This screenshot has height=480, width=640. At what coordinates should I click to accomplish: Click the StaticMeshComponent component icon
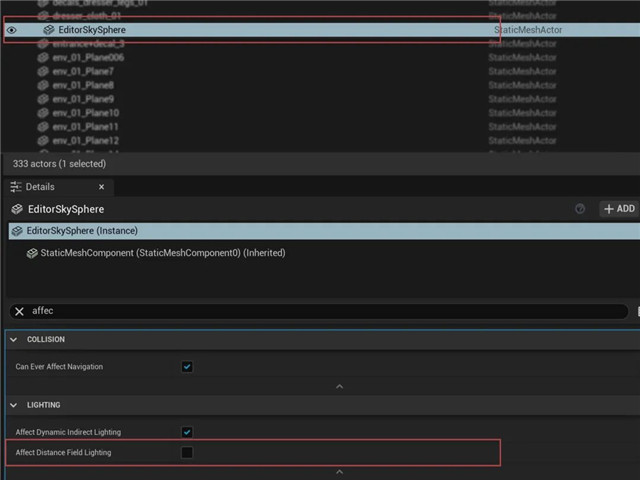coord(32,253)
